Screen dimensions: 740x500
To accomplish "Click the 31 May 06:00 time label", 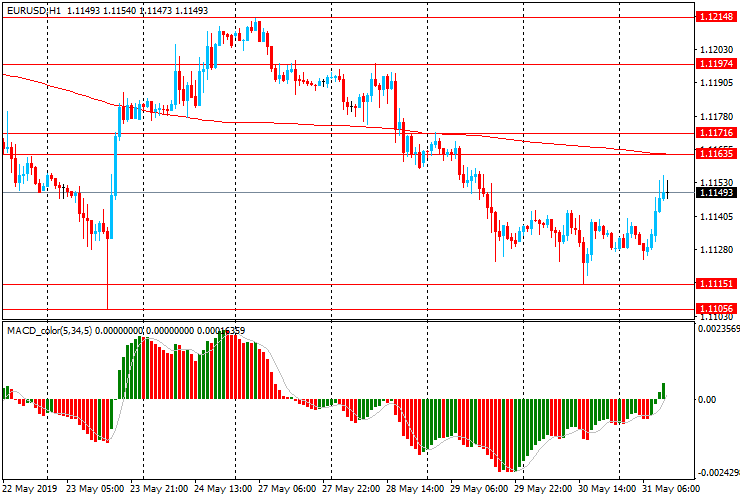I will (671, 489).
